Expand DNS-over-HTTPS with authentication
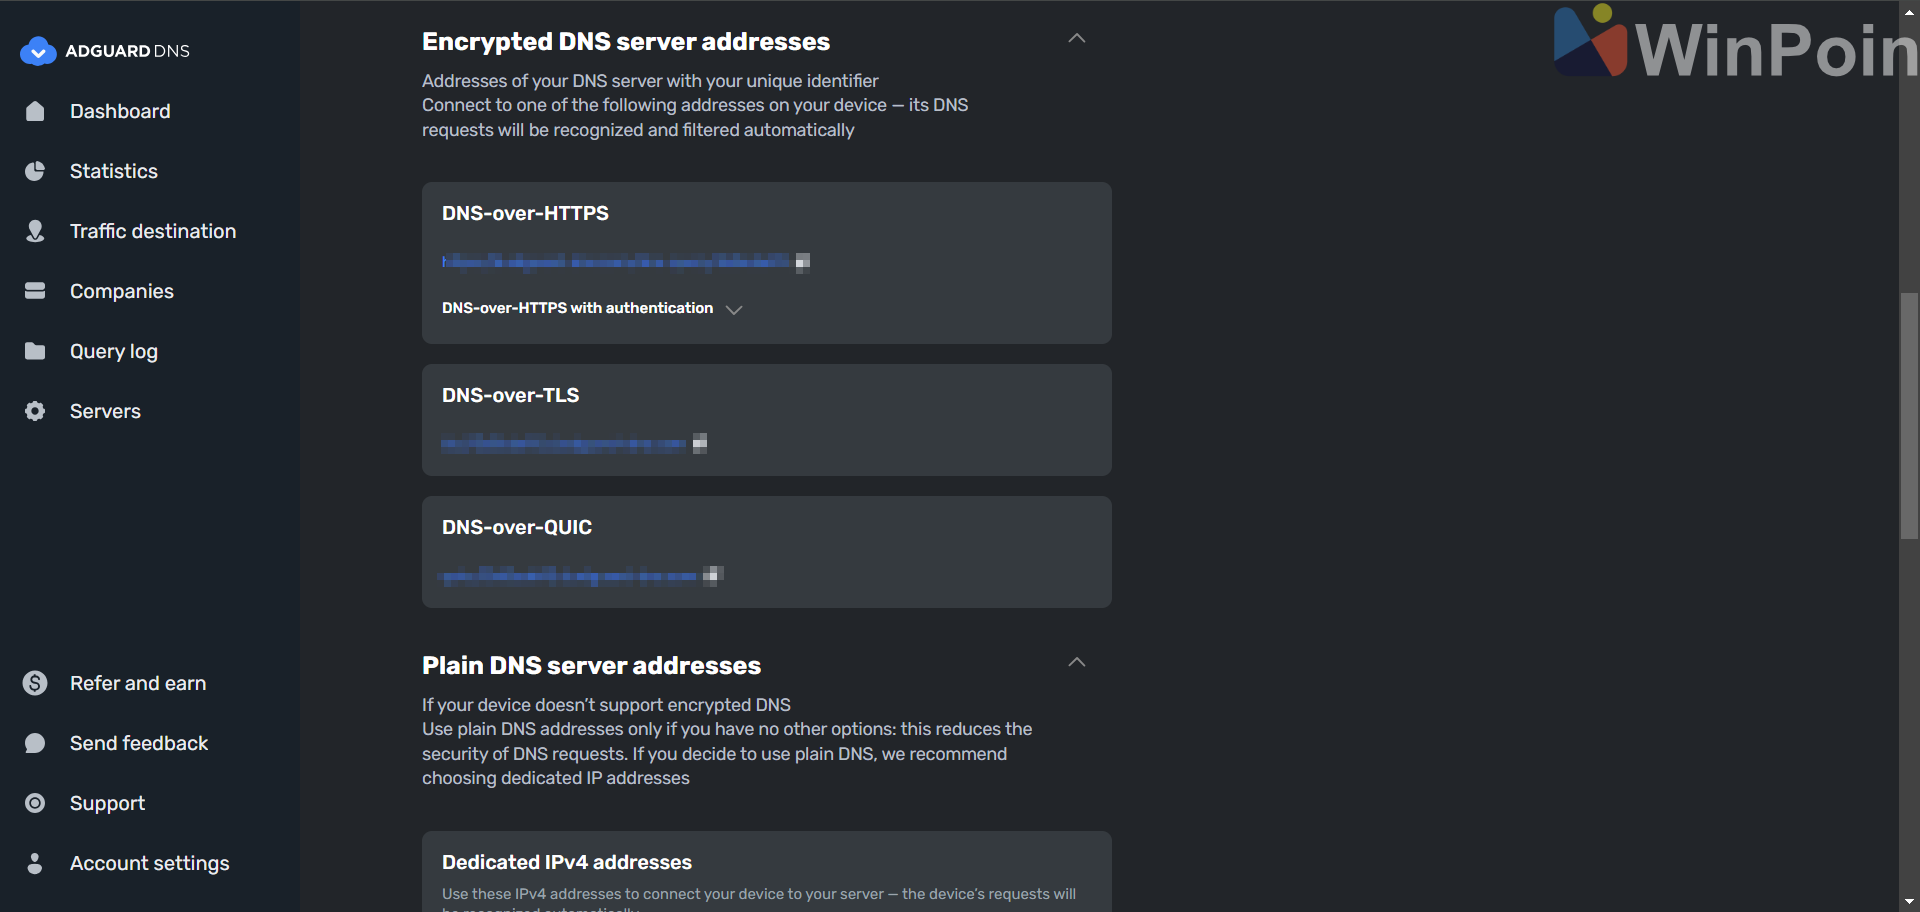 [x=733, y=309]
